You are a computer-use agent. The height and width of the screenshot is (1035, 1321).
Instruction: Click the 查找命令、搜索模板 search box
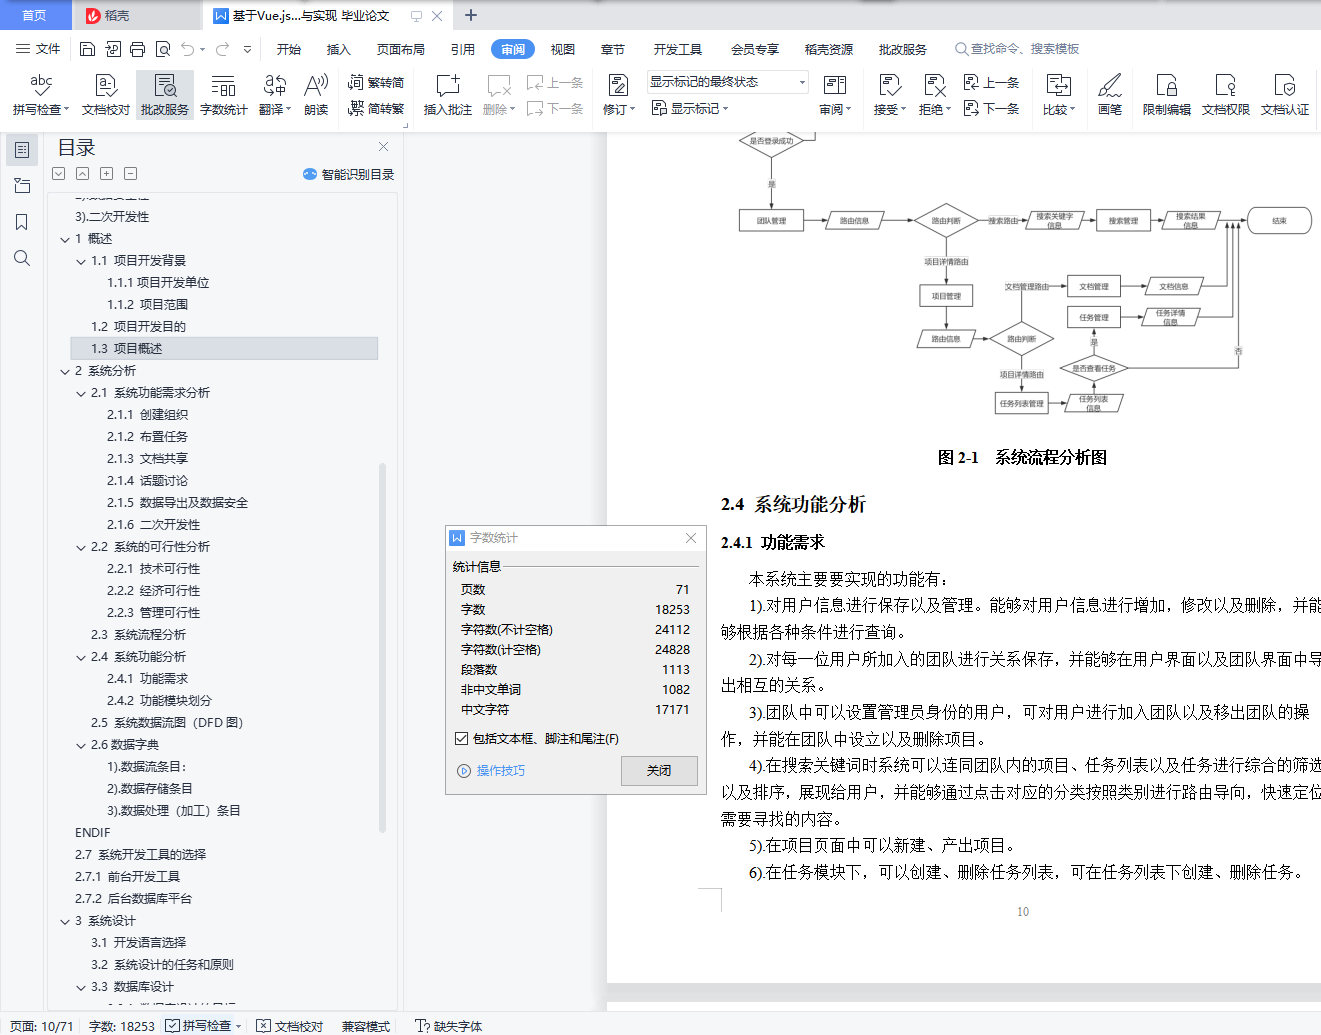pyautogui.click(x=1017, y=49)
